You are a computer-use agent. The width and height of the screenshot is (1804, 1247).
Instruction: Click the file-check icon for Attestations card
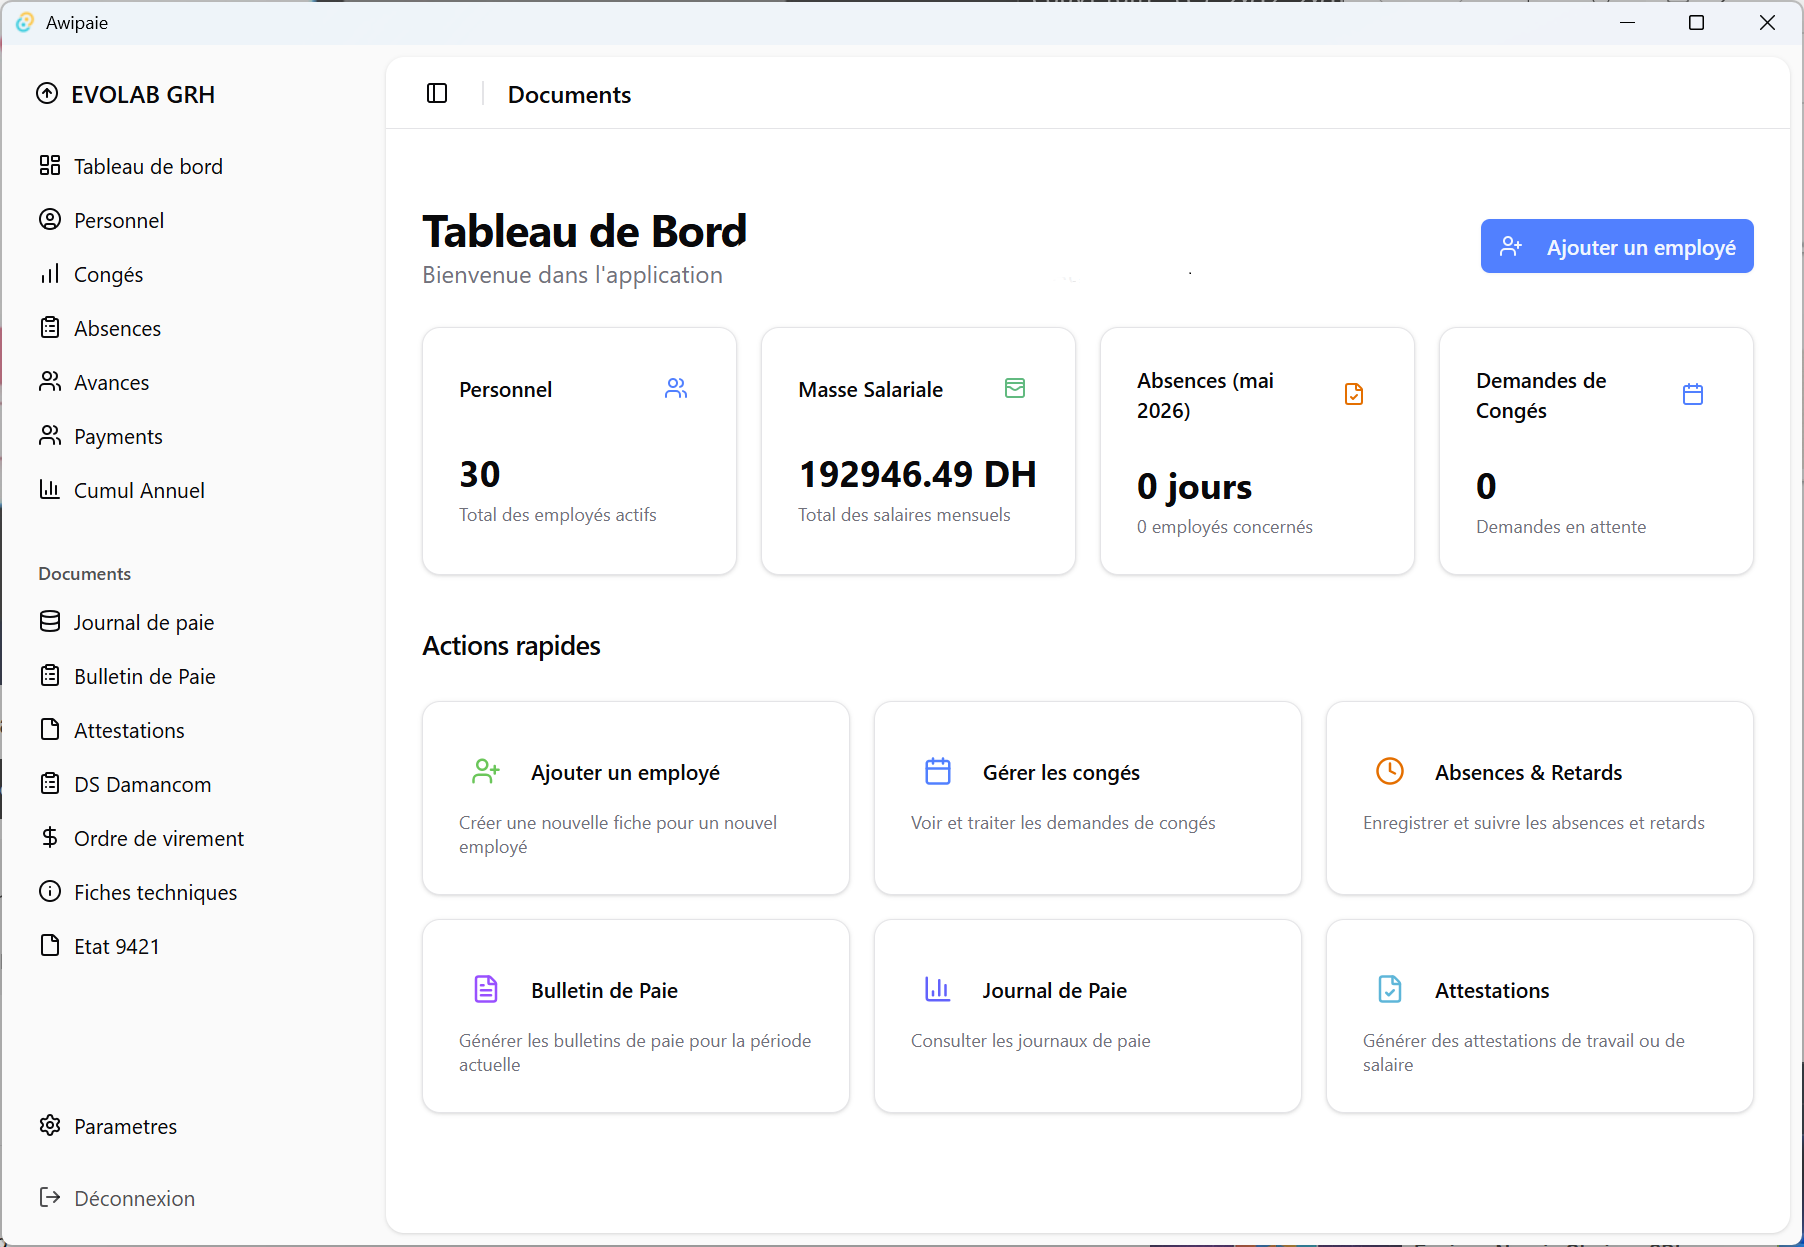pyautogui.click(x=1390, y=989)
